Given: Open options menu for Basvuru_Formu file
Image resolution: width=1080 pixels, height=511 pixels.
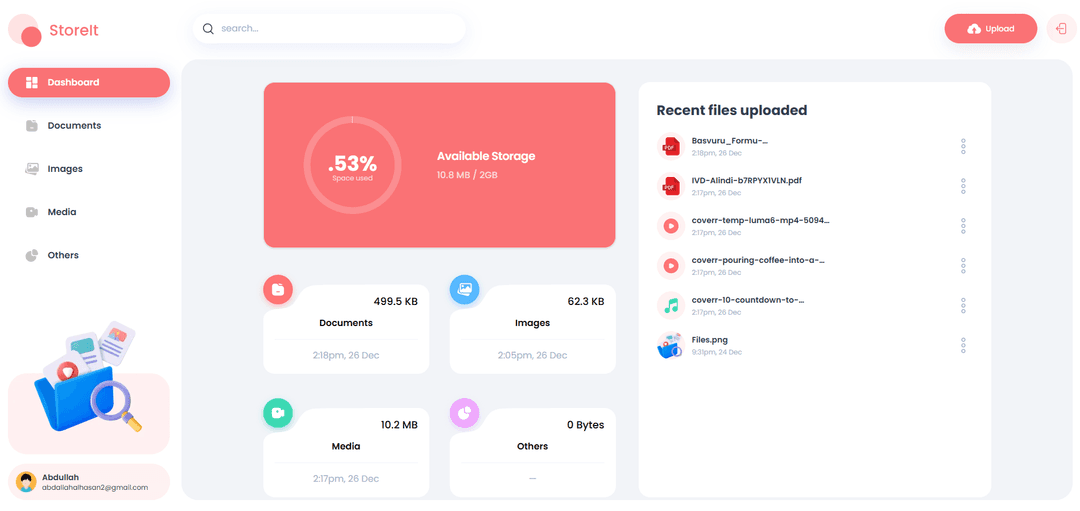Looking at the screenshot, I should click(x=963, y=146).
